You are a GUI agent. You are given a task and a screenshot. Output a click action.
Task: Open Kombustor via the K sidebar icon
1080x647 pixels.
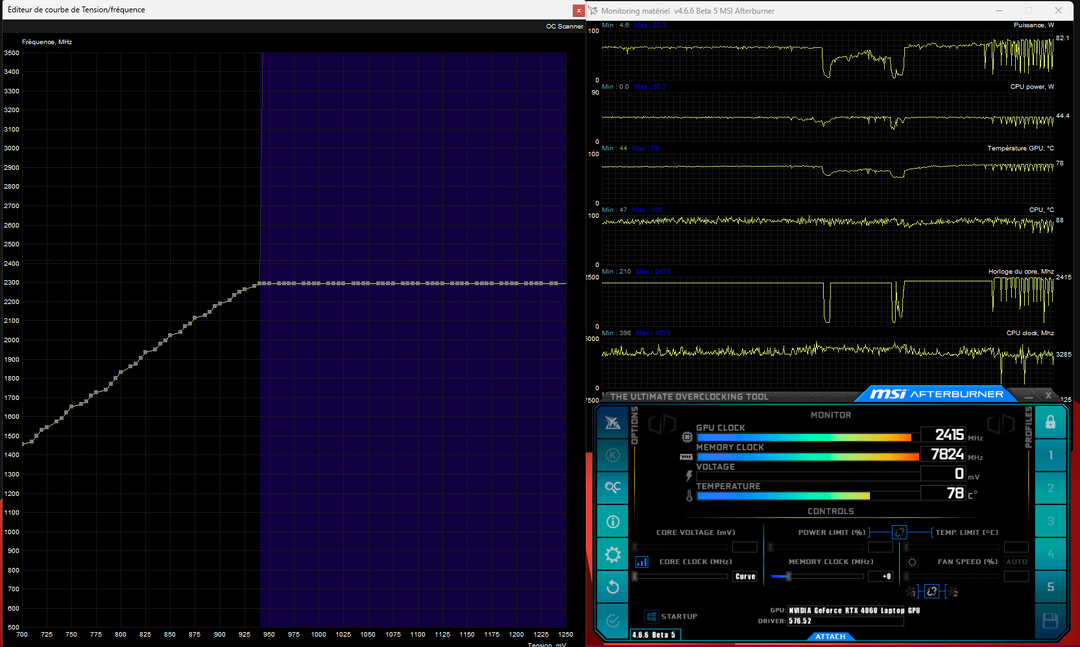[612, 455]
